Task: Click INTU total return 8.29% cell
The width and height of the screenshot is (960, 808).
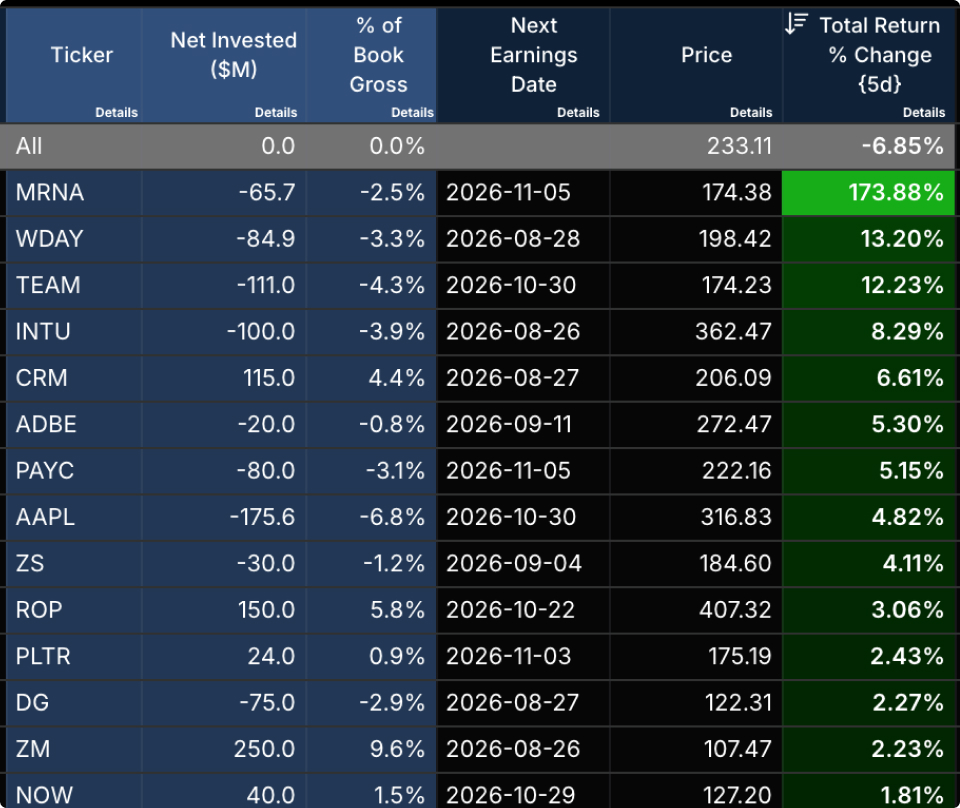Action: (x=868, y=332)
